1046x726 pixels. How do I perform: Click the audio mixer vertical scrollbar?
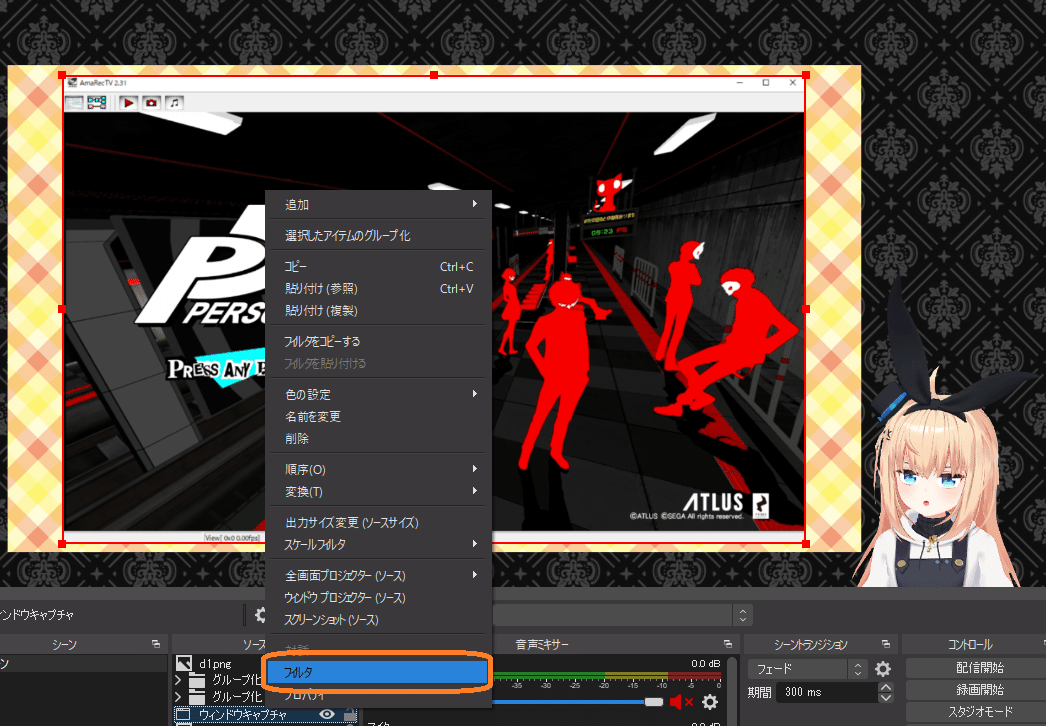732,691
